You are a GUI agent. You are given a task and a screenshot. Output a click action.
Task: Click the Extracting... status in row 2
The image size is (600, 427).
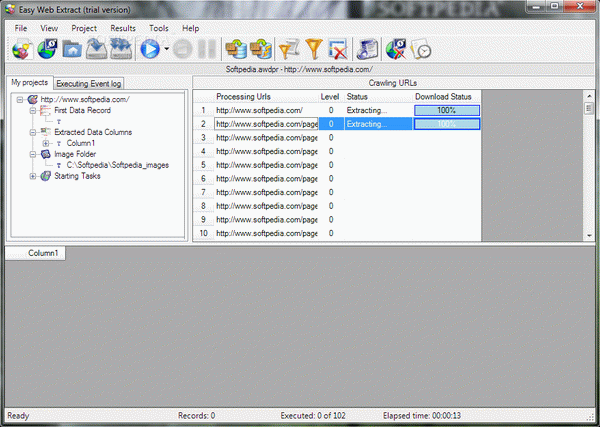pyautogui.click(x=378, y=124)
